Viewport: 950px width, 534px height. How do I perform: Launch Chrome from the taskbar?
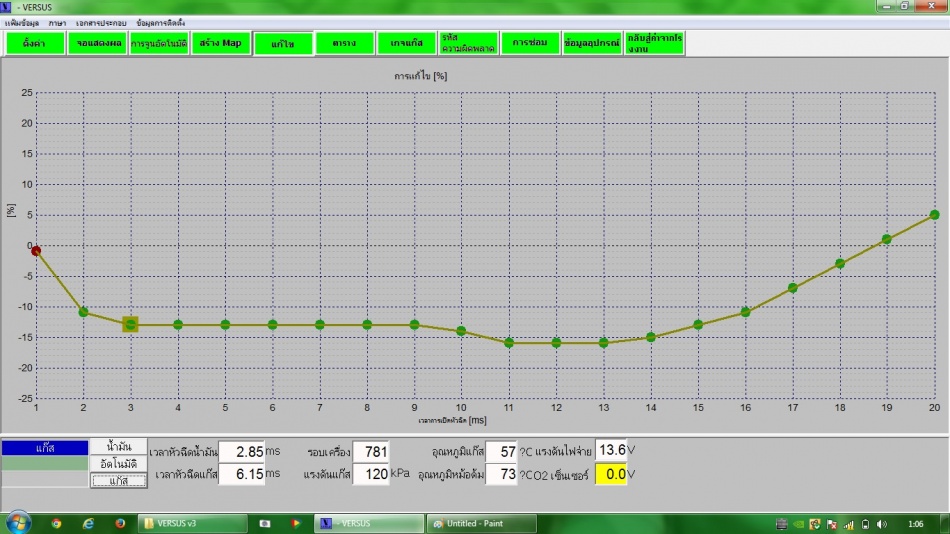coord(56,524)
